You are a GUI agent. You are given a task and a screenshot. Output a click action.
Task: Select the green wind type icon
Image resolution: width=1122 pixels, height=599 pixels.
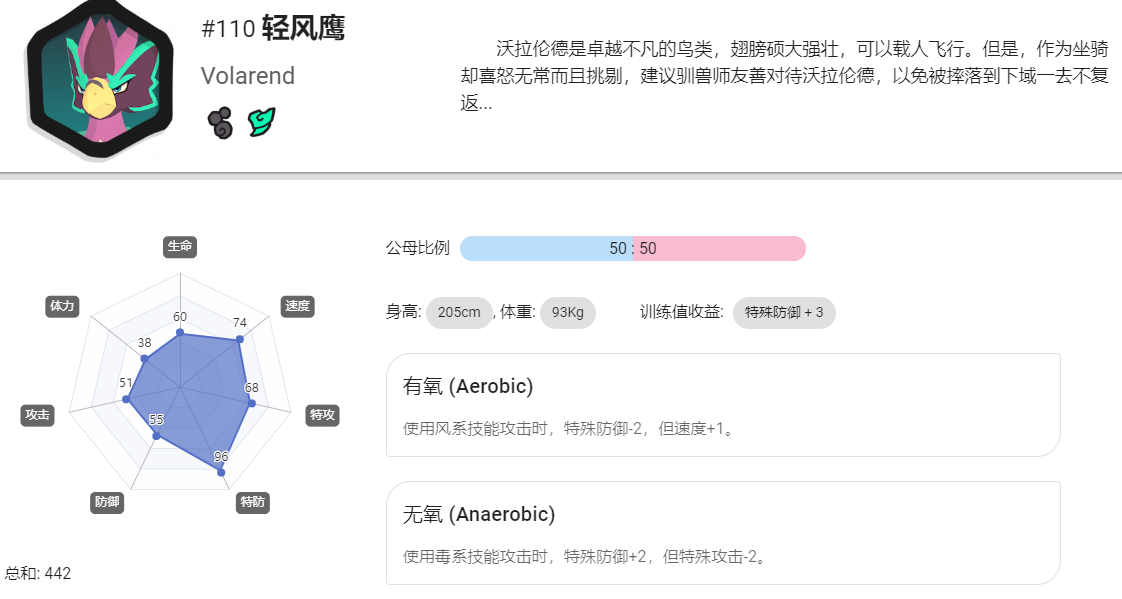pyautogui.click(x=262, y=122)
